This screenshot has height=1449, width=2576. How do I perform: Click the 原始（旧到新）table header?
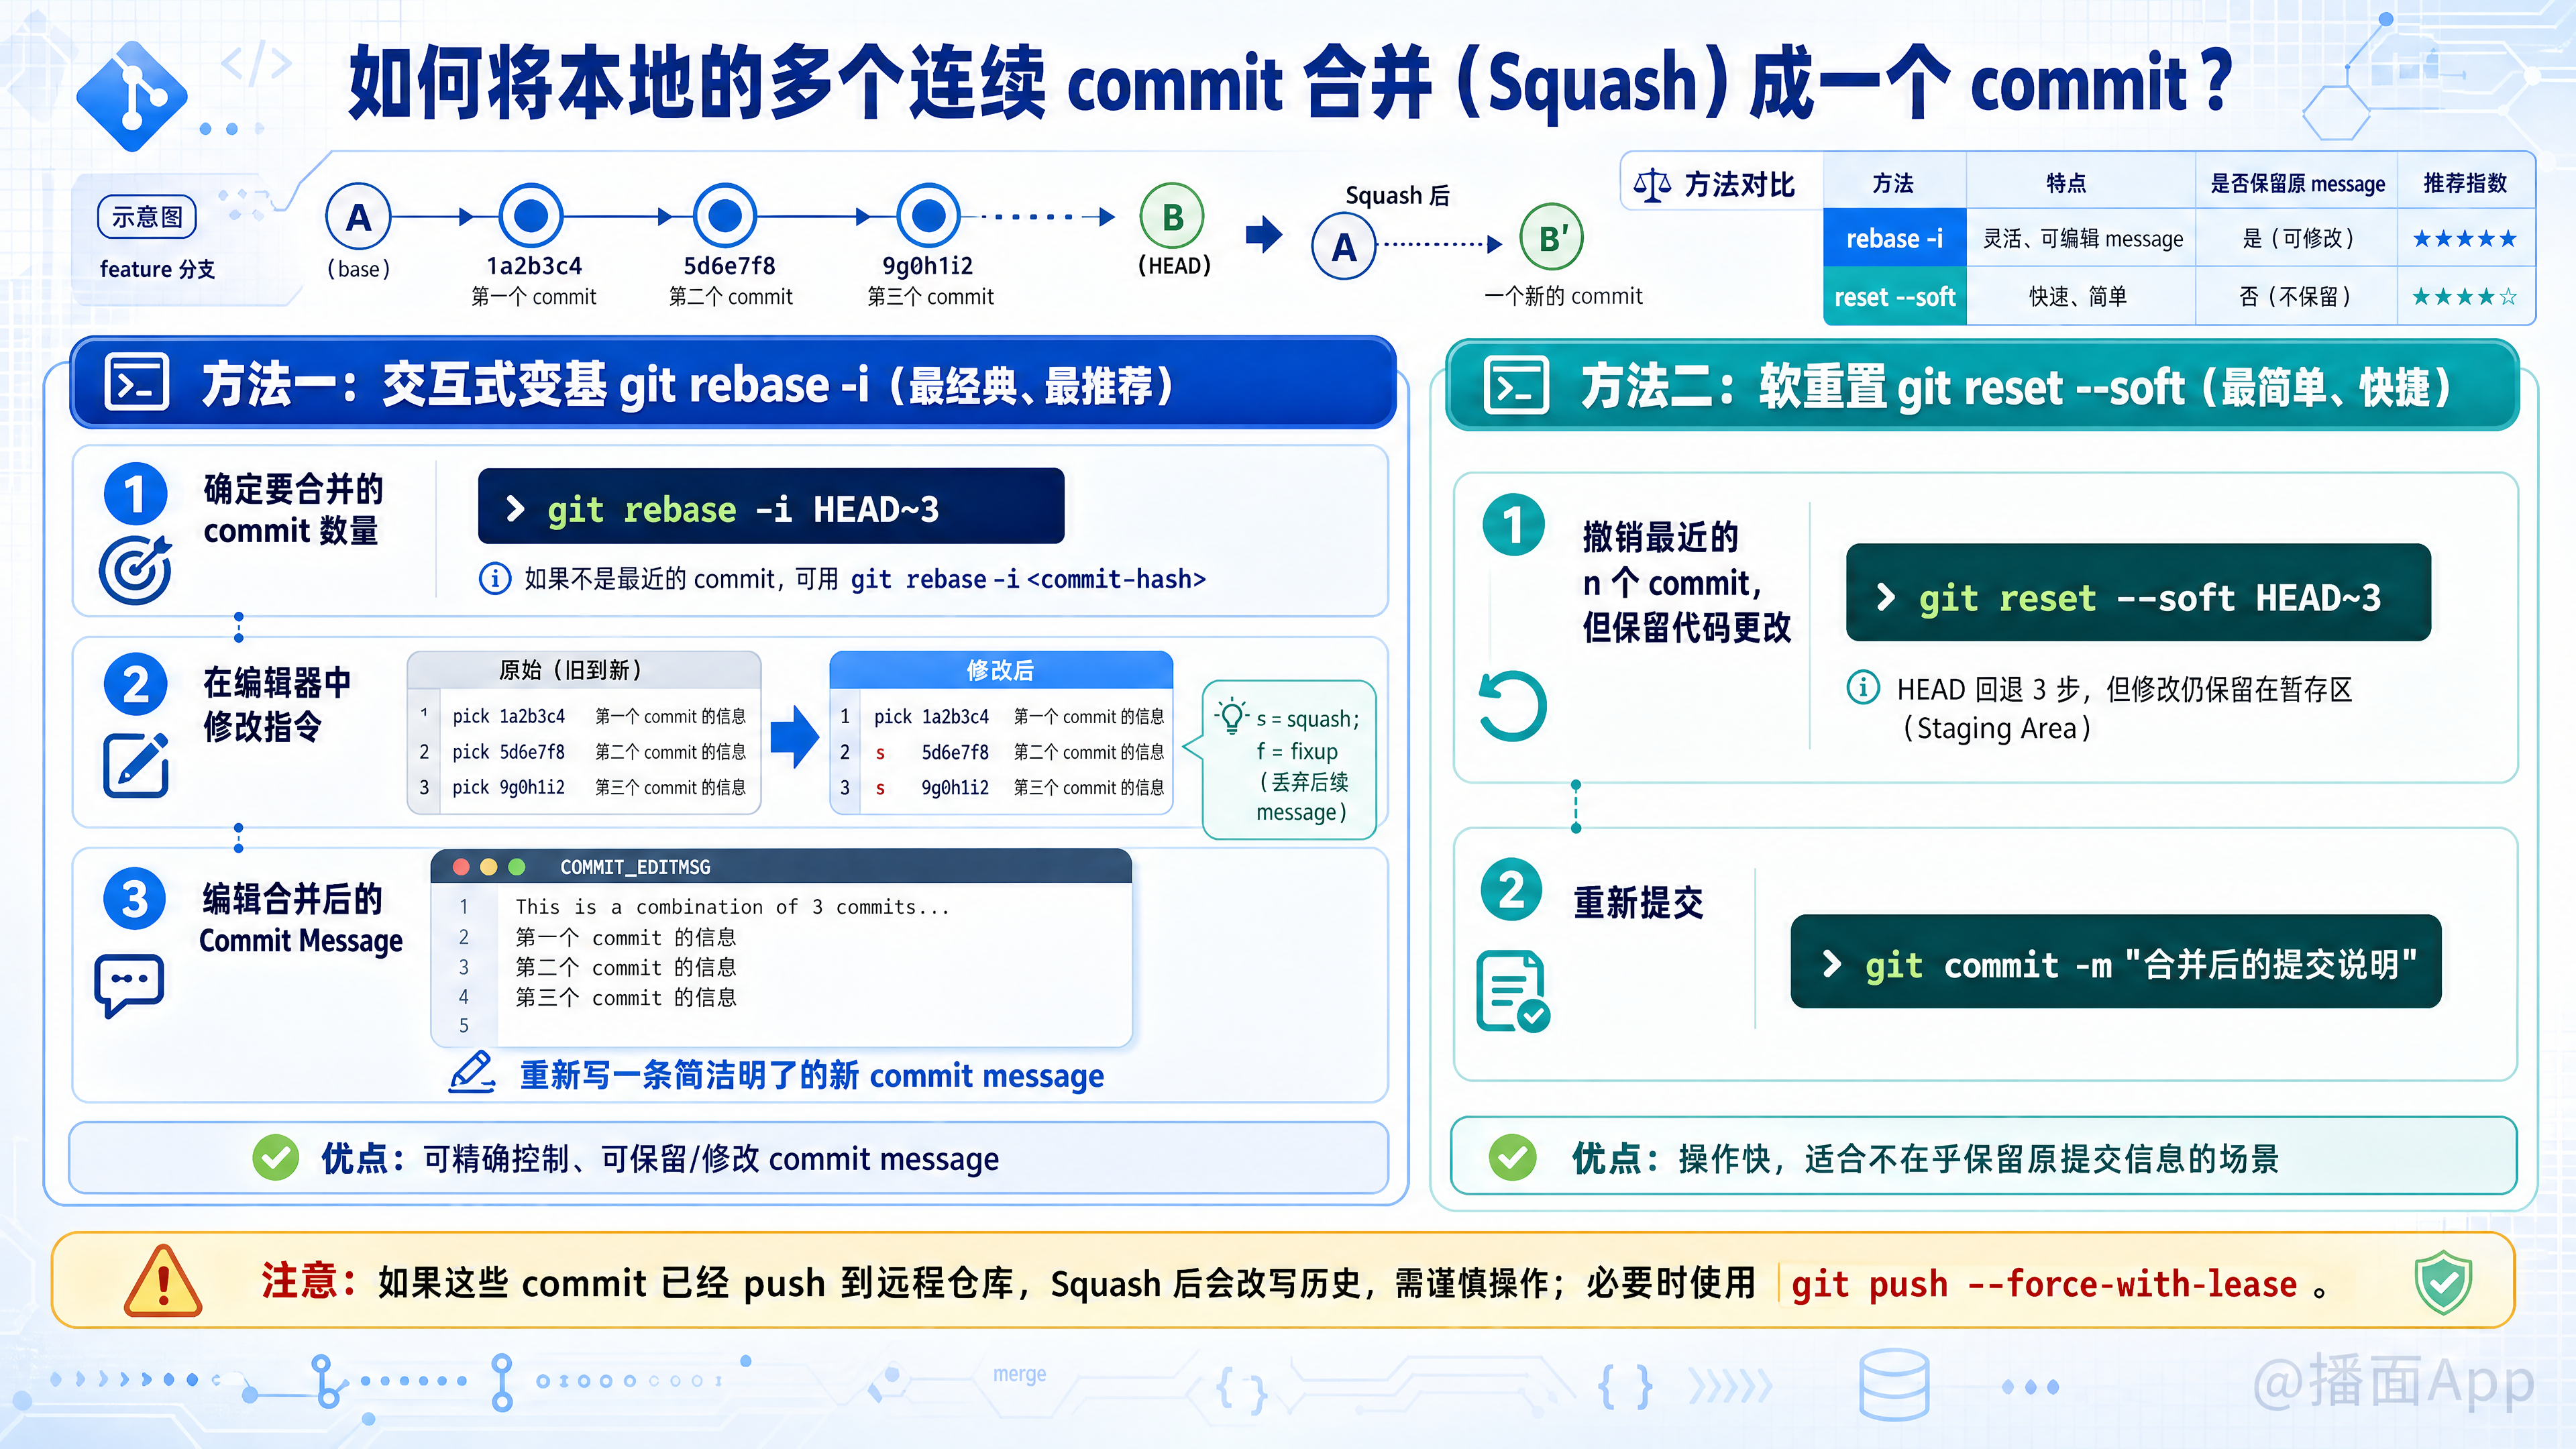point(584,670)
